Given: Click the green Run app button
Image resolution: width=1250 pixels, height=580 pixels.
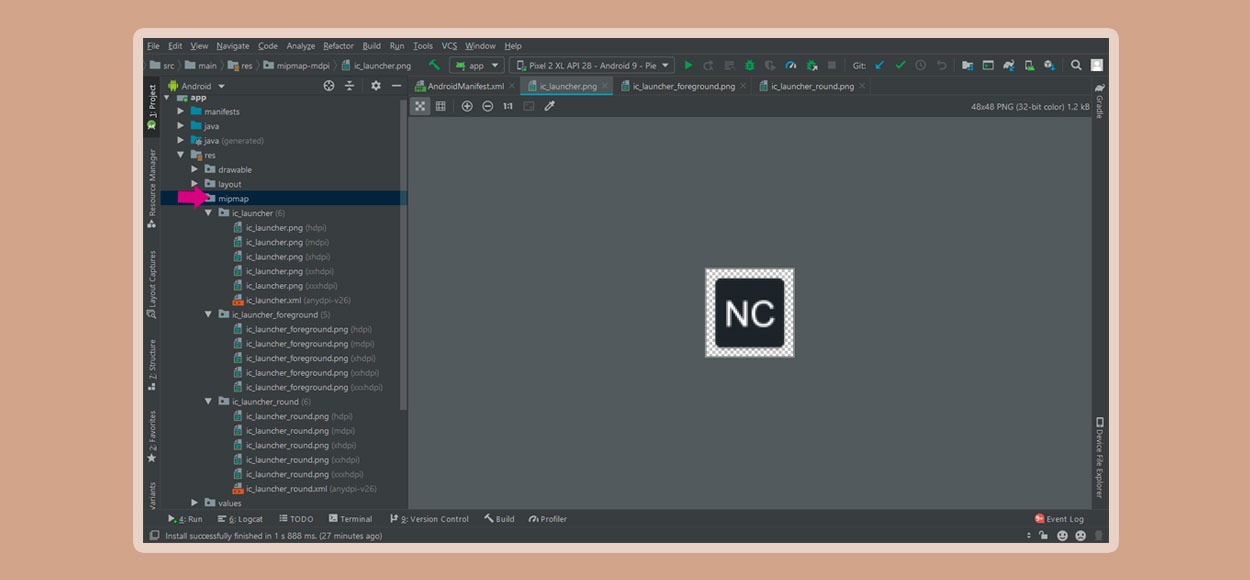Looking at the screenshot, I should point(688,65).
